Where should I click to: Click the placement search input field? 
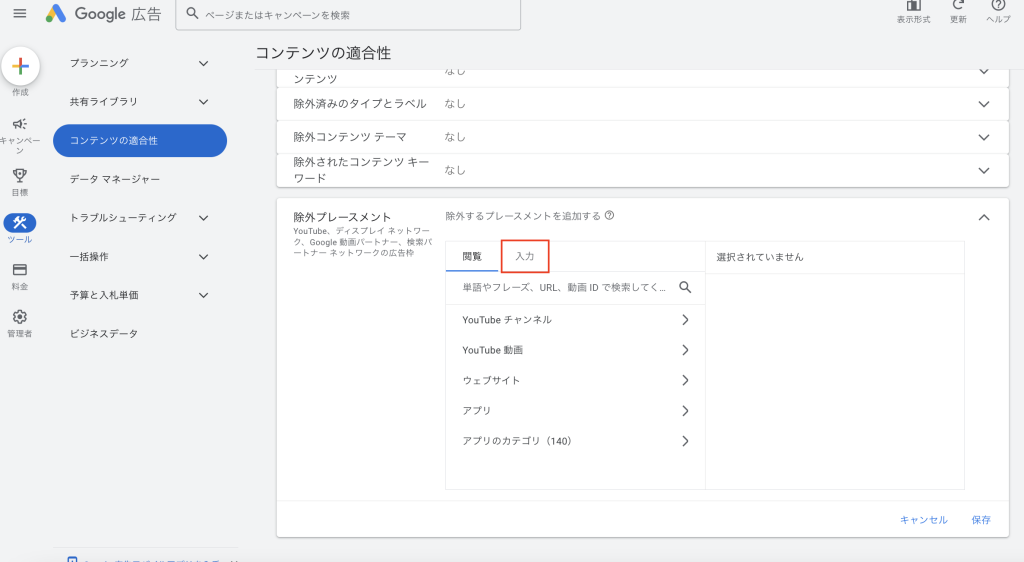(563, 288)
